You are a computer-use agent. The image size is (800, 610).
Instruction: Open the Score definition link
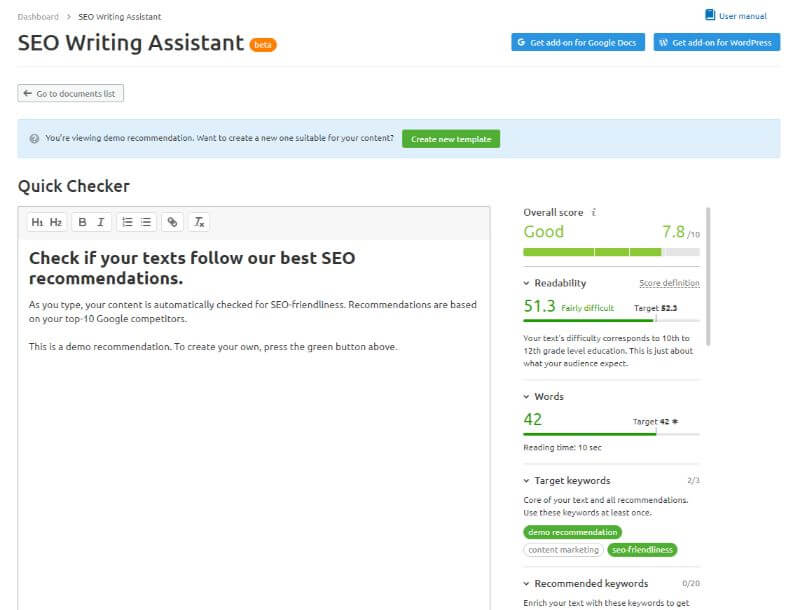pyautogui.click(x=670, y=283)
